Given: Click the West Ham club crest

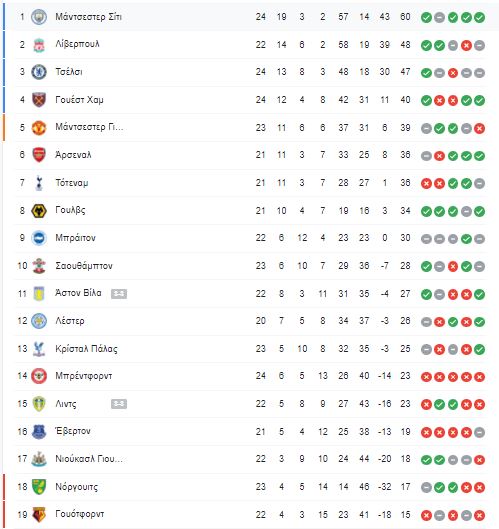Looking at the screenshot, I should (39, 100).
